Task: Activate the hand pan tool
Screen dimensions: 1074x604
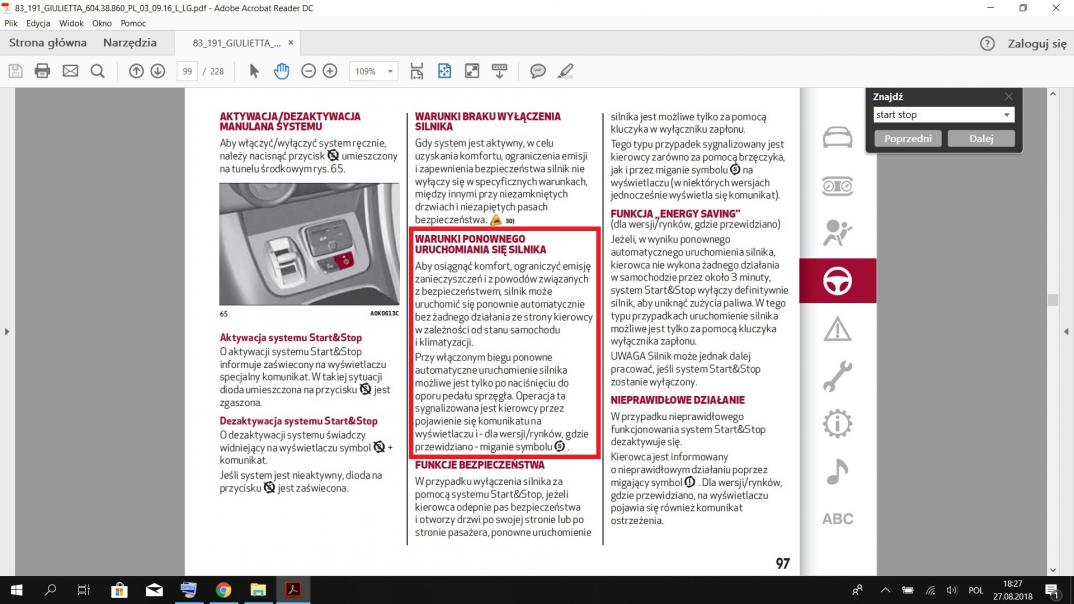Action: 282,71
